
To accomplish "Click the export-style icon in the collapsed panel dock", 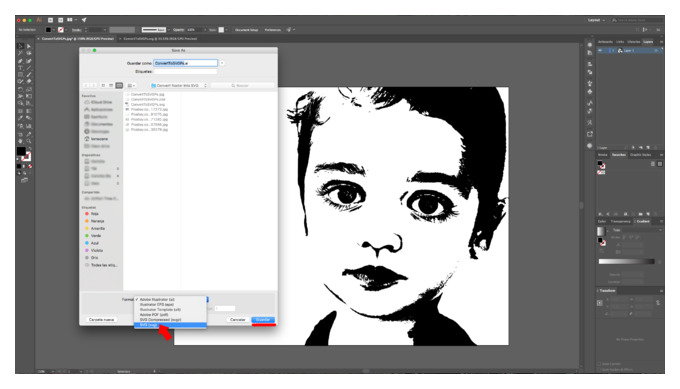I will [x=590, y=134].
